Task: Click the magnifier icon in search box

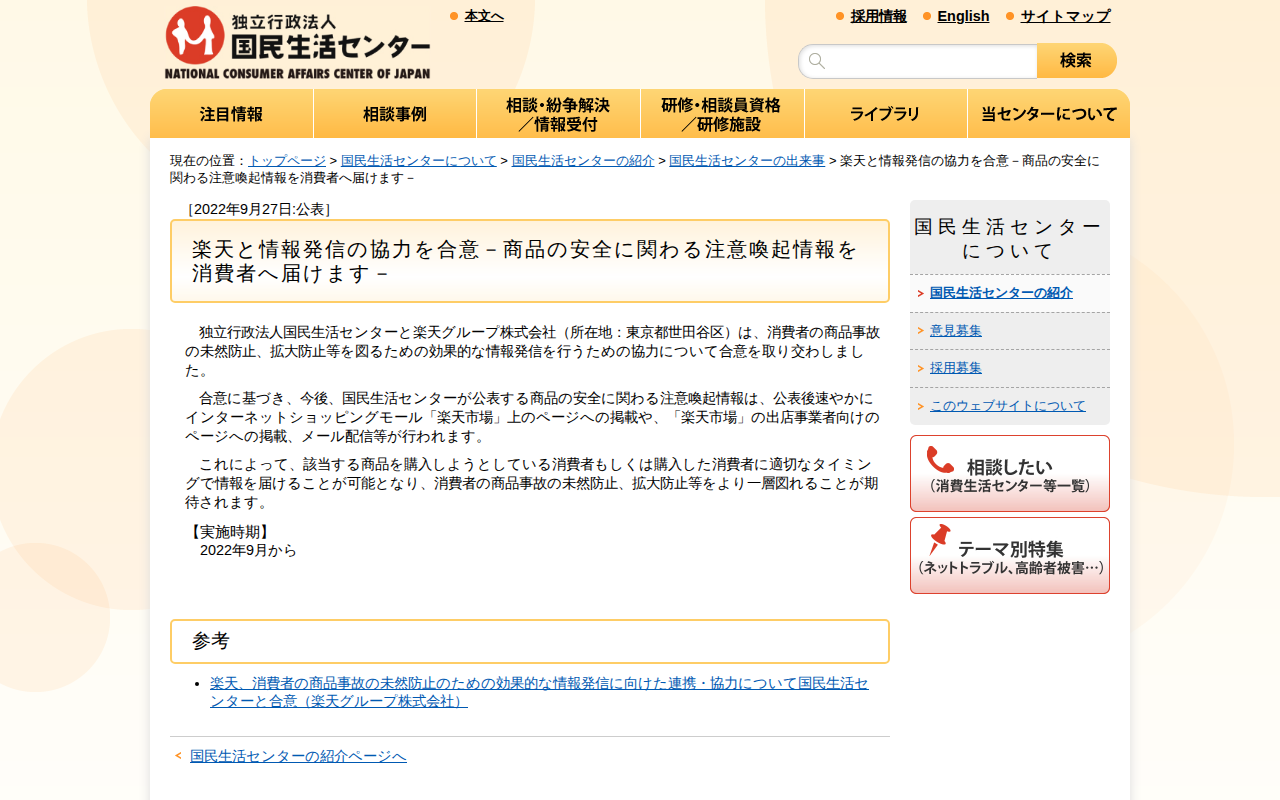Action: tap(817, 61)
